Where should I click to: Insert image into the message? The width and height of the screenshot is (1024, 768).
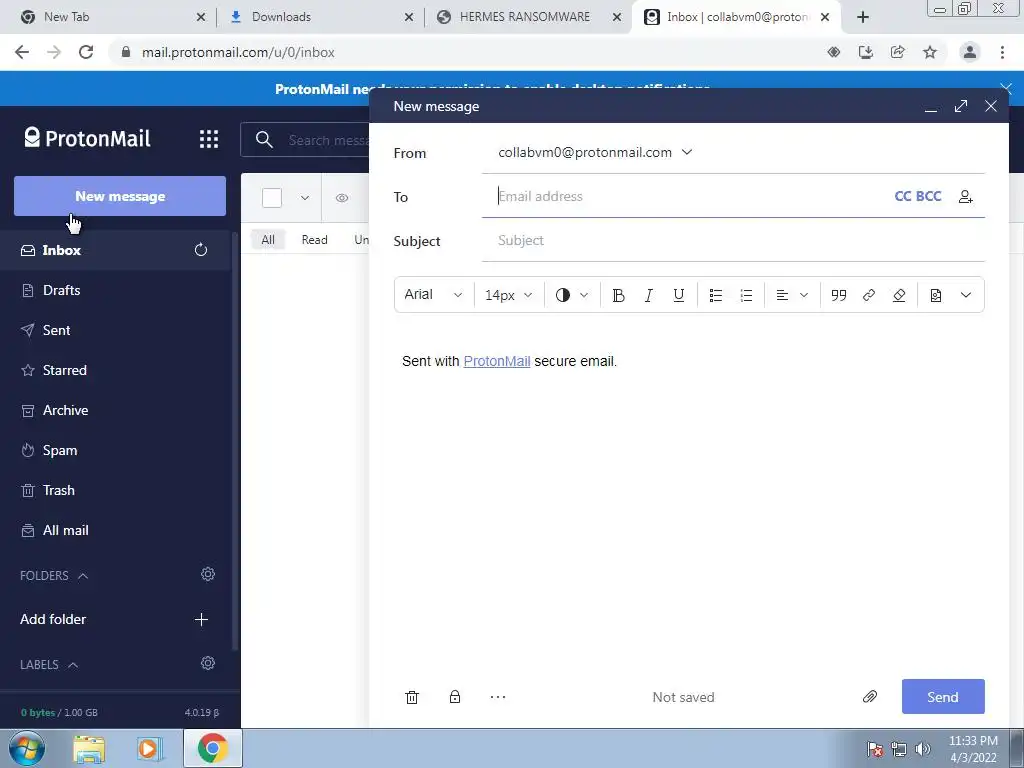click(x=936, y=295)
